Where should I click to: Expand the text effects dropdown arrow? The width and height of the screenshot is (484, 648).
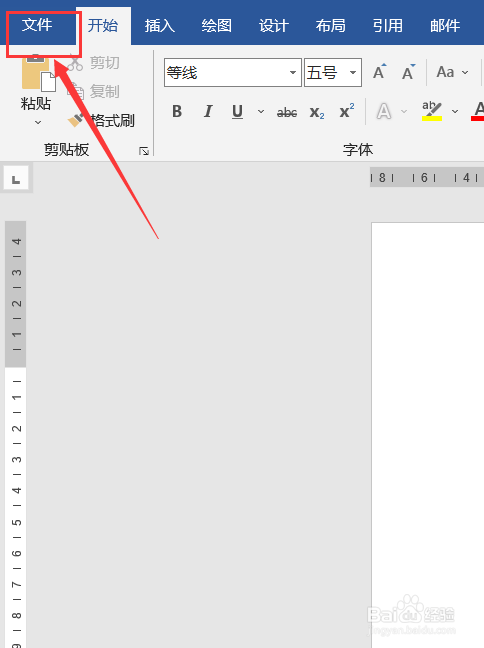coord(404,111)
